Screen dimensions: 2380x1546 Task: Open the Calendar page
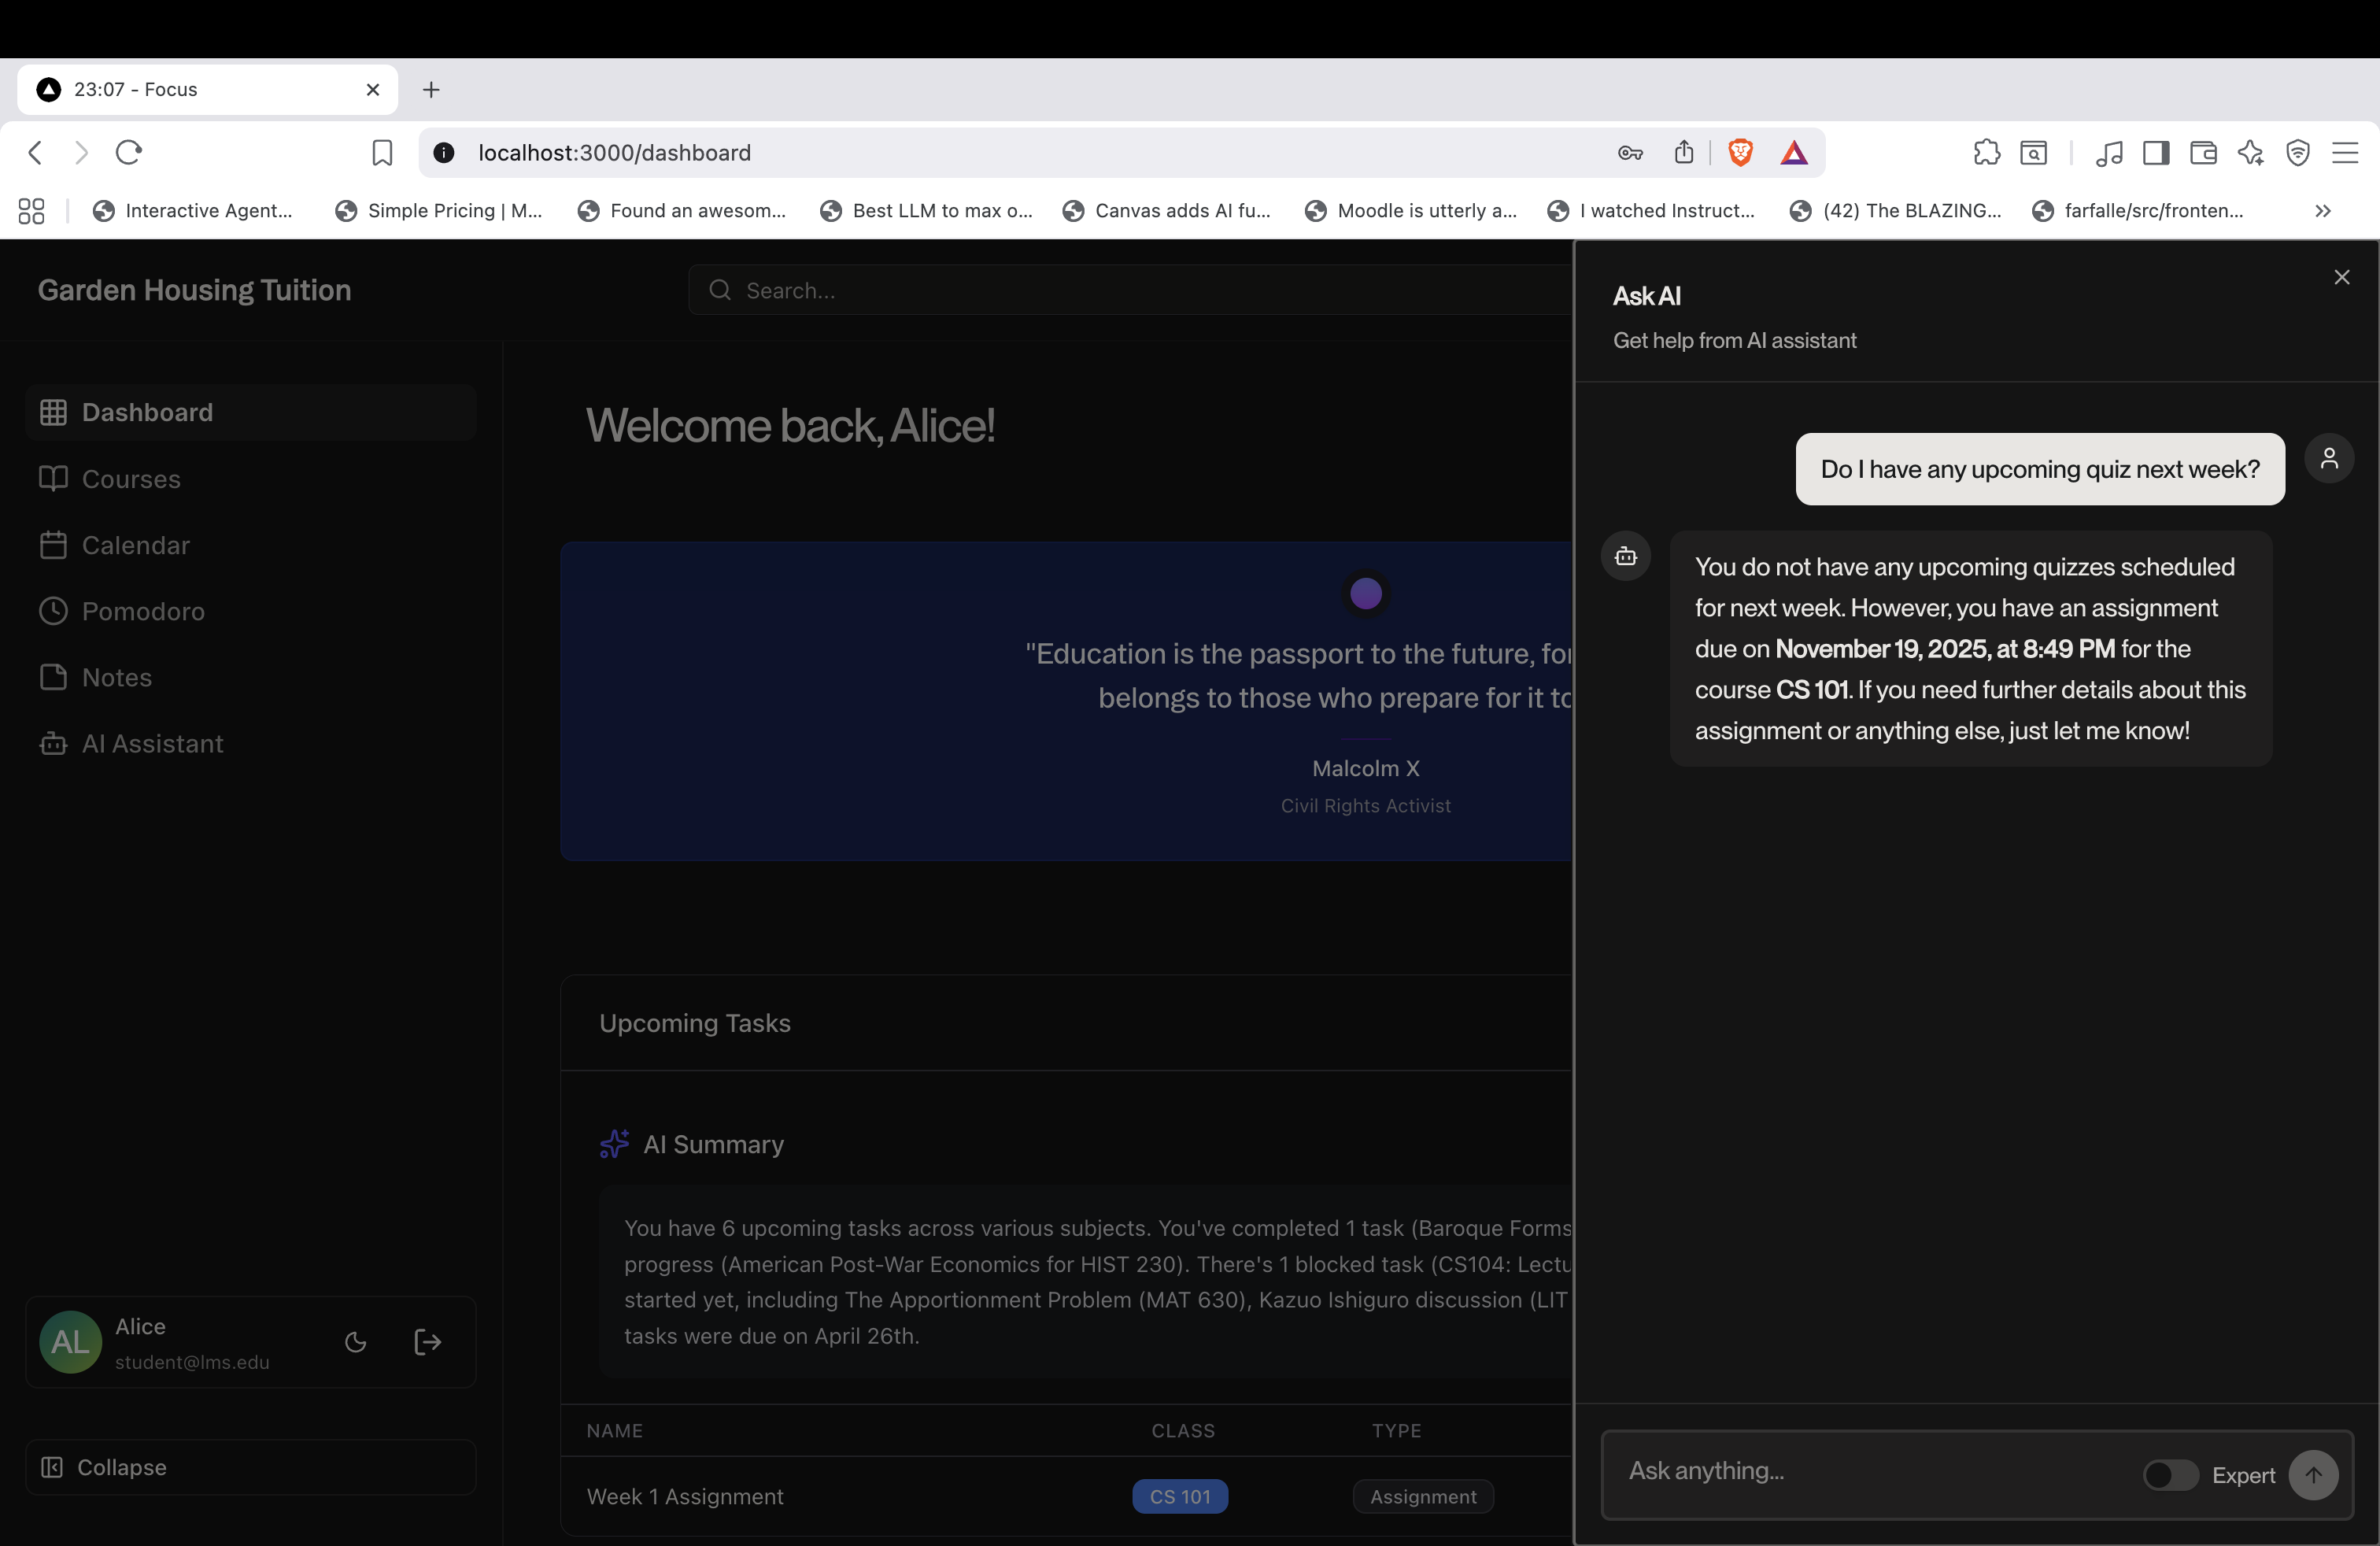(135, 545)
